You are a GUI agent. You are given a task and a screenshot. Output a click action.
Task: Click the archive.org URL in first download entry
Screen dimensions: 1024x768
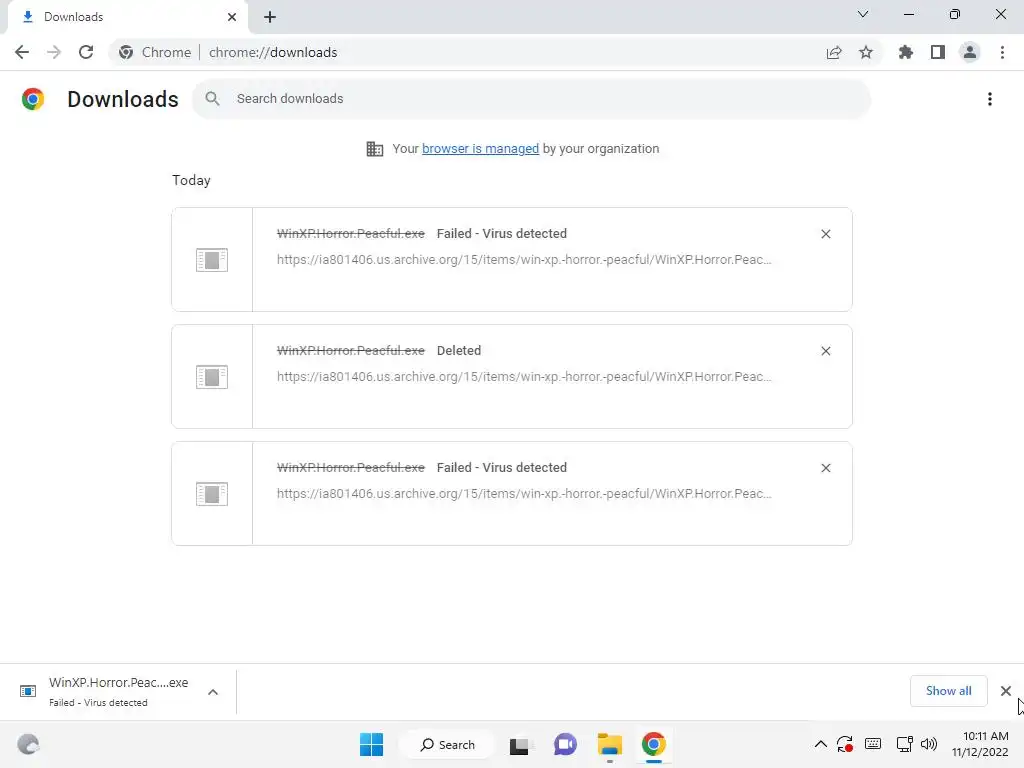(524, 259)
